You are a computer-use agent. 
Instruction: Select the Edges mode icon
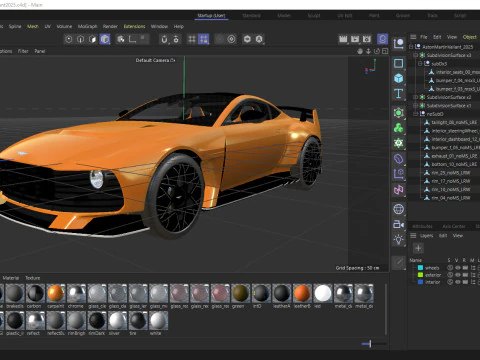81,39
